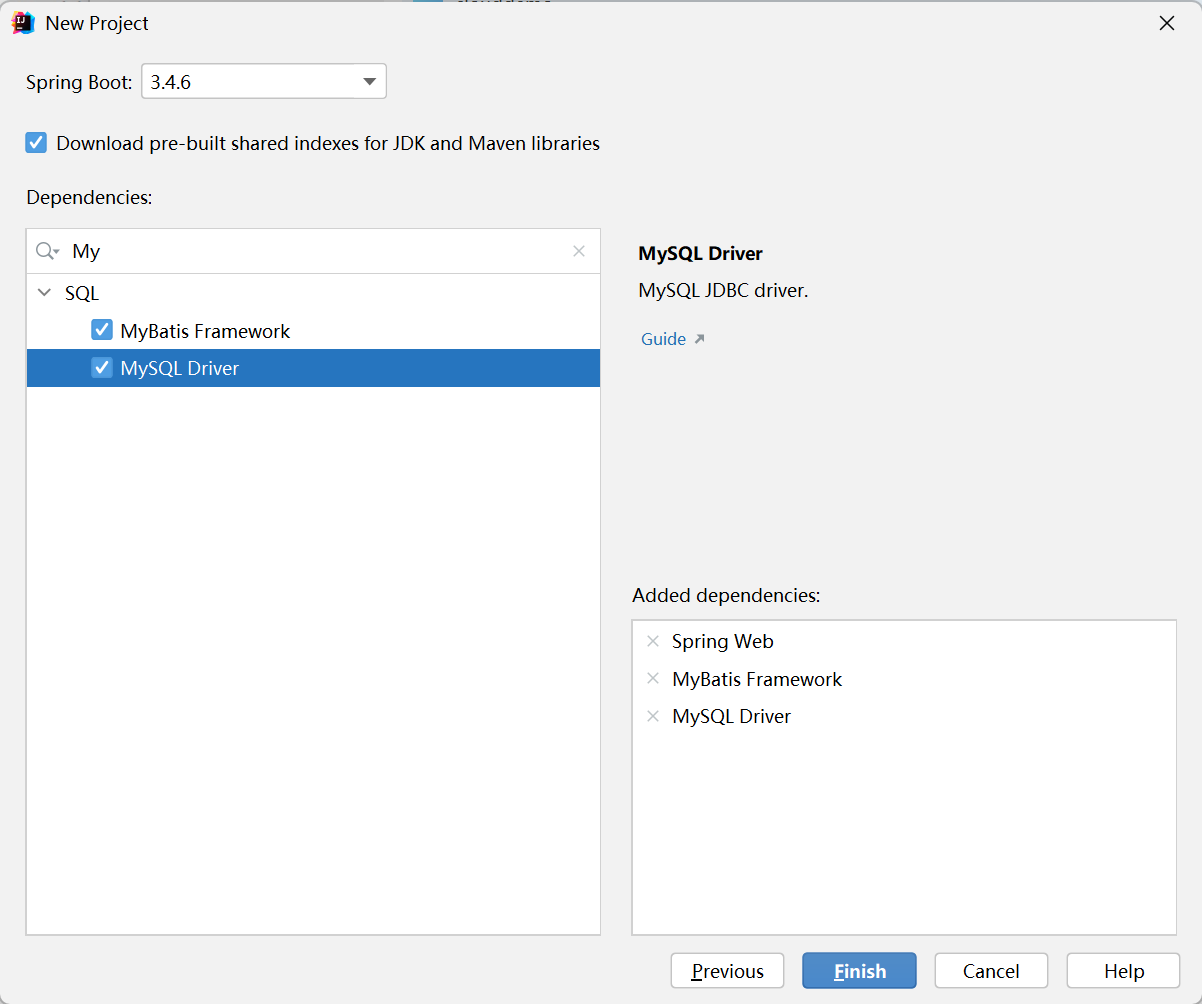Collapse the SQL category in dependency tree
This screenshot has height=1004, width=1202.
(43, 293)
